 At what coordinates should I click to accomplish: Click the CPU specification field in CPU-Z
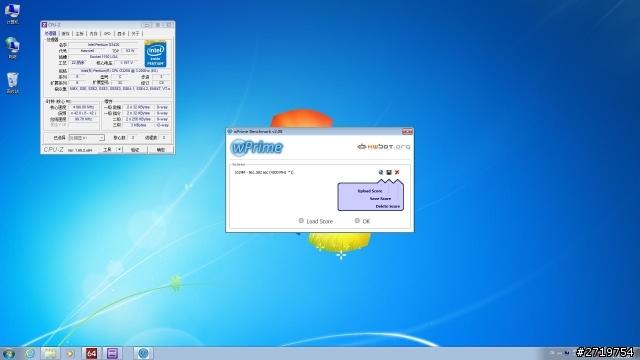pos(119,71)
